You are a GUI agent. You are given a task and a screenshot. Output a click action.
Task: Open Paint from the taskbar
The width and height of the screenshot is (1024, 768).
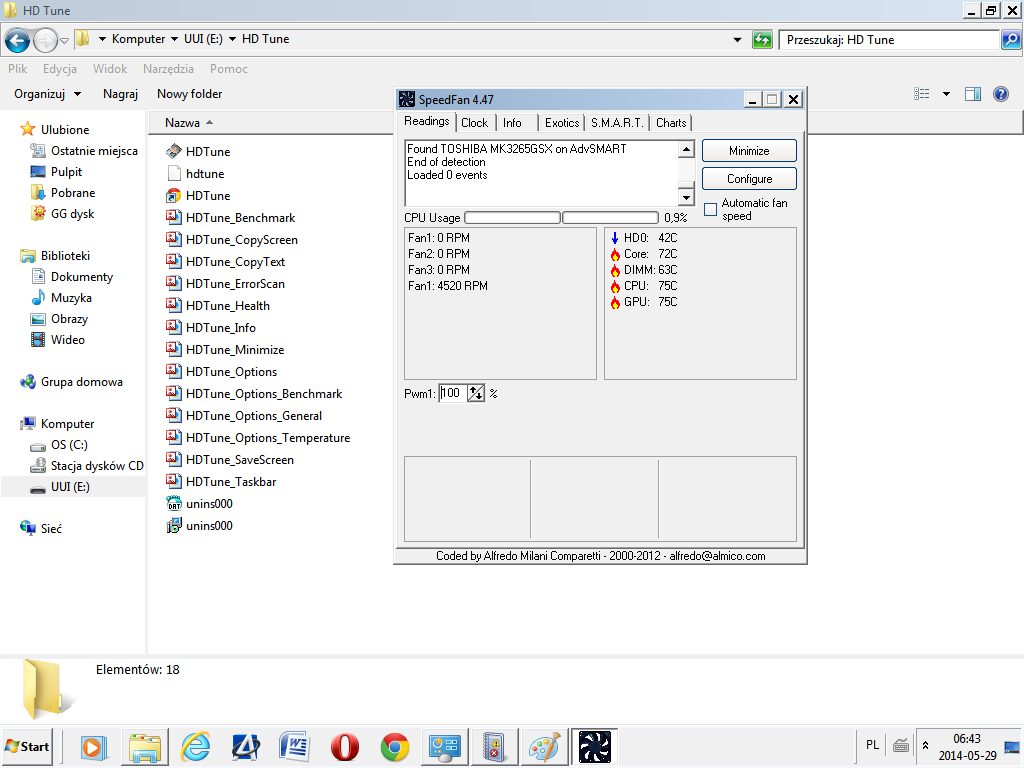544,747
